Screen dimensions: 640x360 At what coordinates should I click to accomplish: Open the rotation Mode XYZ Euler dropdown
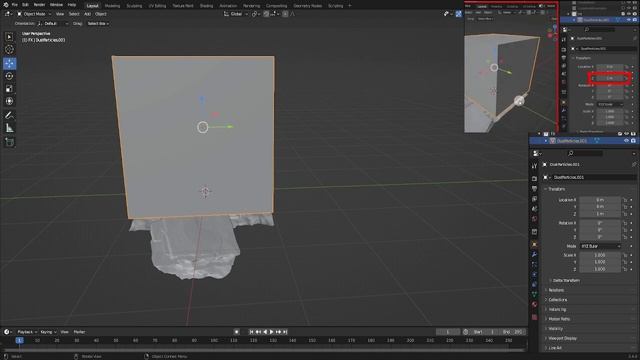coord(600,246)
